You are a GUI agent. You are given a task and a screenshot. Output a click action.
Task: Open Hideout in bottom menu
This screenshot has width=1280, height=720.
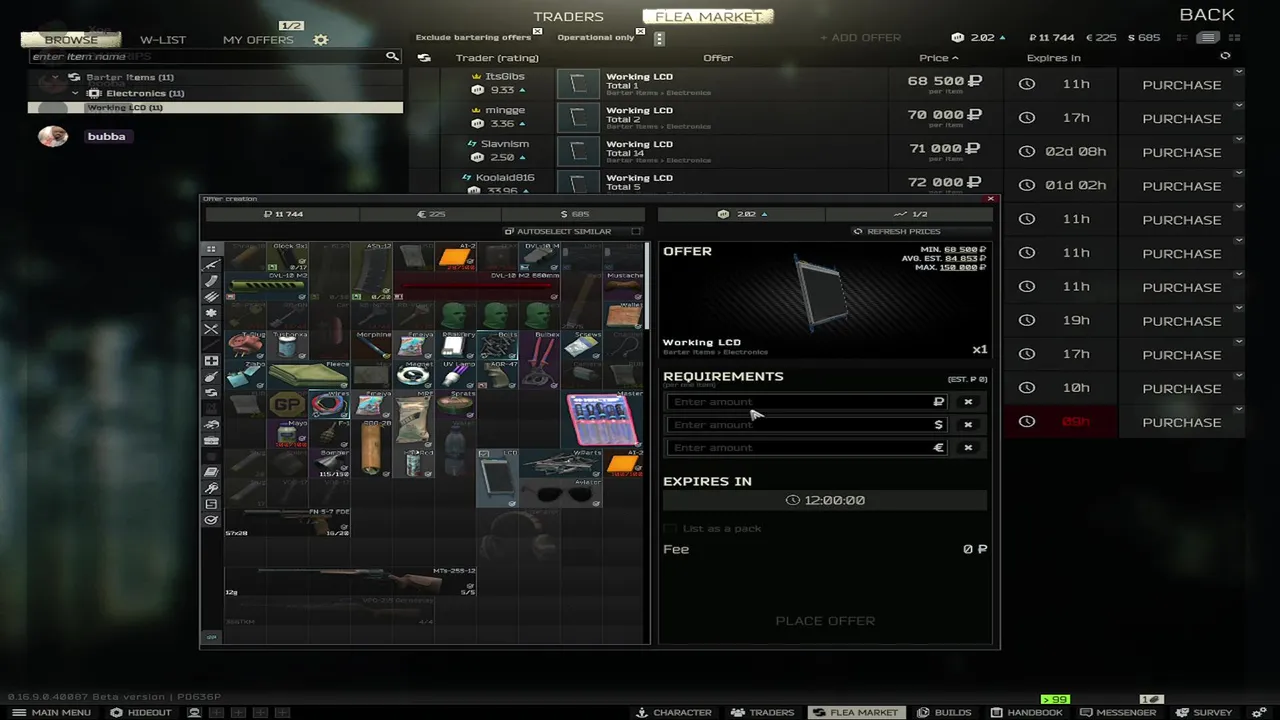(x=141, y=712)
